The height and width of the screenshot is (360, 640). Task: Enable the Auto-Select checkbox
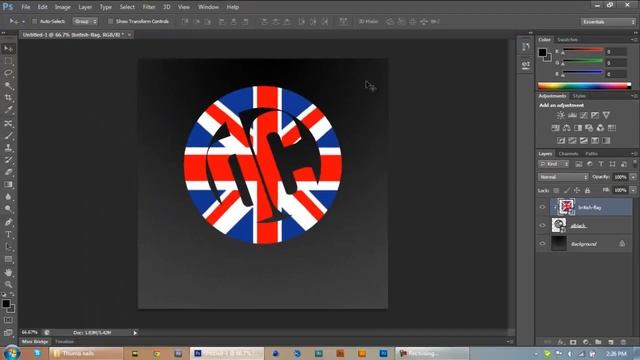[35, 21]
